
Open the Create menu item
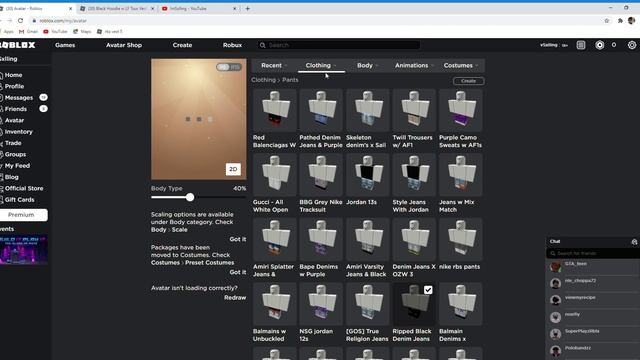[x=182, y=45]
